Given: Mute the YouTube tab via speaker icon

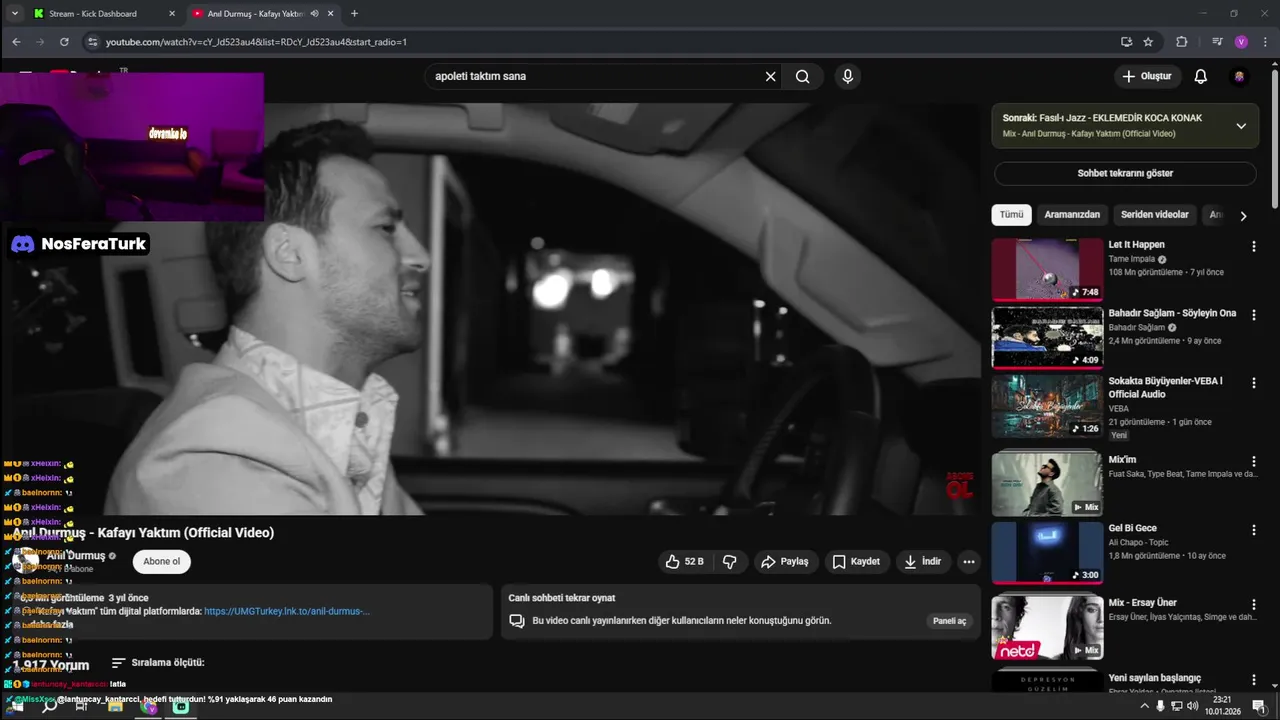Looking at the screenshot, I should click(x=314, y=14).
